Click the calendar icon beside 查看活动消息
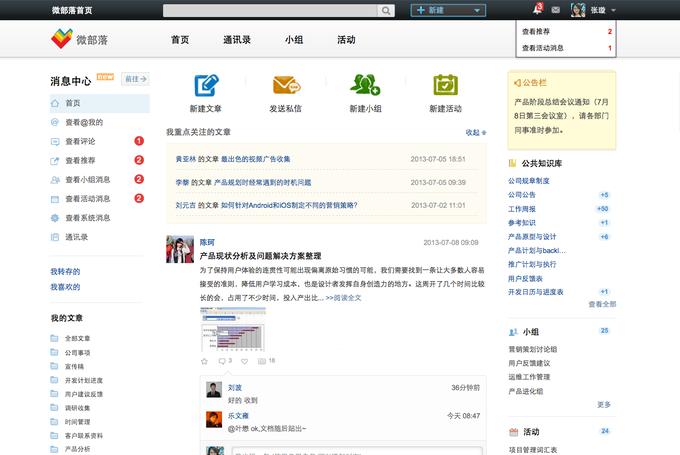Screen dimensions: 680x455 click(x=55, y=199)
